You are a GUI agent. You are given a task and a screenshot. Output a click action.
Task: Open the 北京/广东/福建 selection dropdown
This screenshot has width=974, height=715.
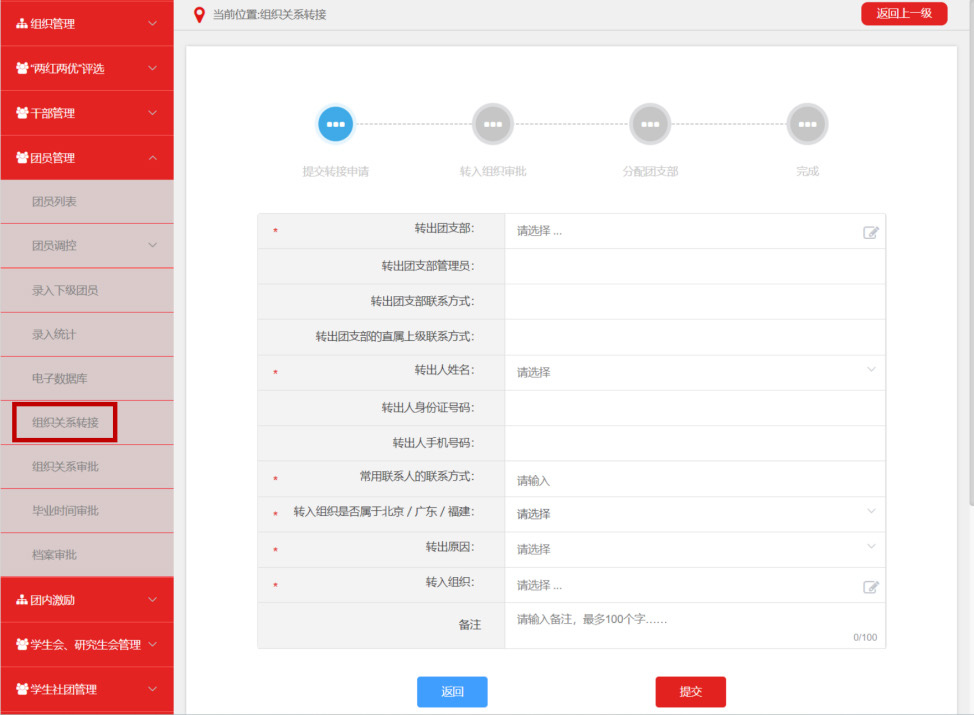[x=694, y=514]
